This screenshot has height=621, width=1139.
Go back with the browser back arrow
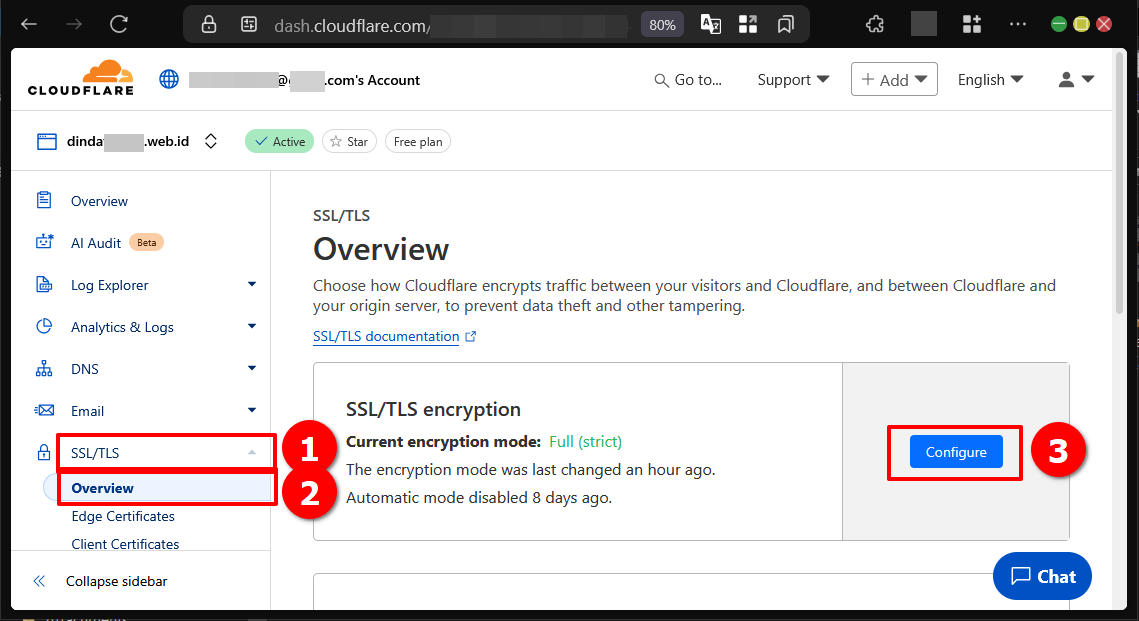click(x=28, y=24)
